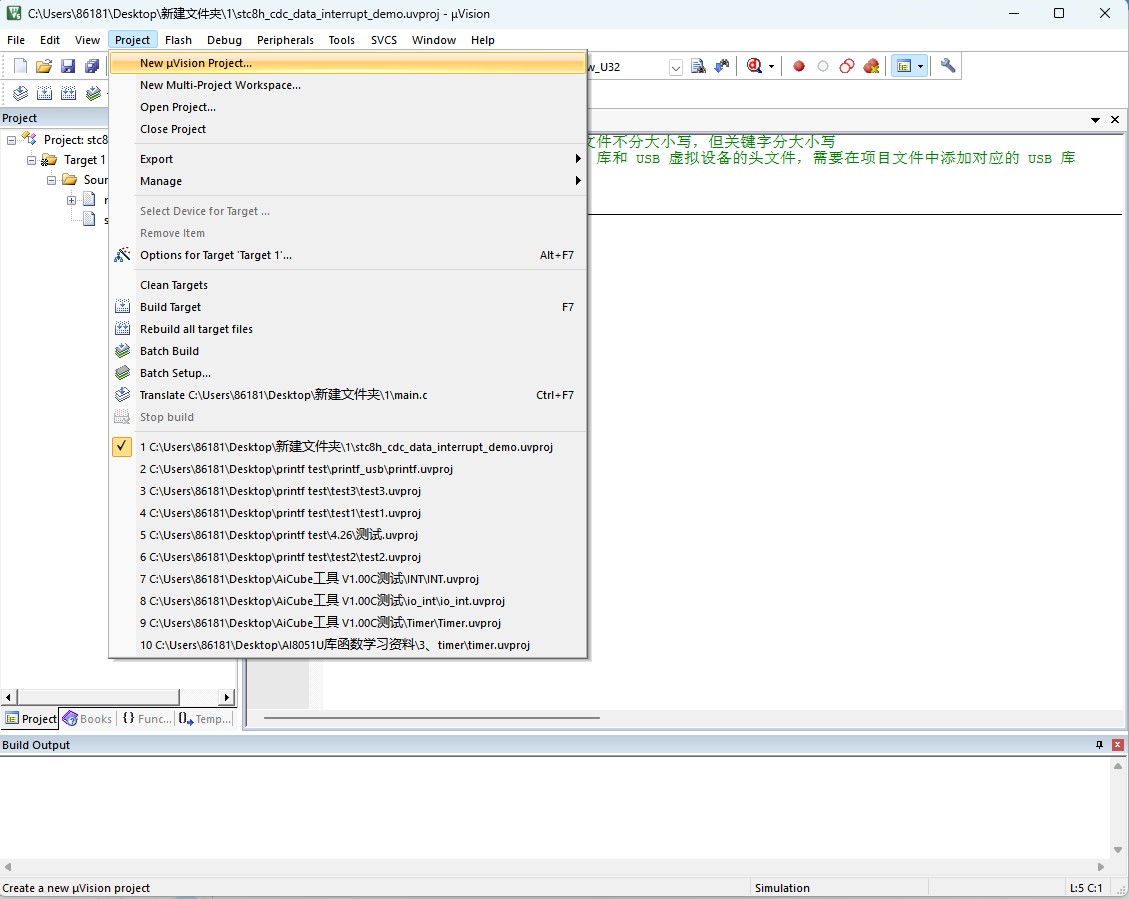Click the Save All toolbar icon
The height and width of the screenshot is (899, 1129).
click(92, 66)
